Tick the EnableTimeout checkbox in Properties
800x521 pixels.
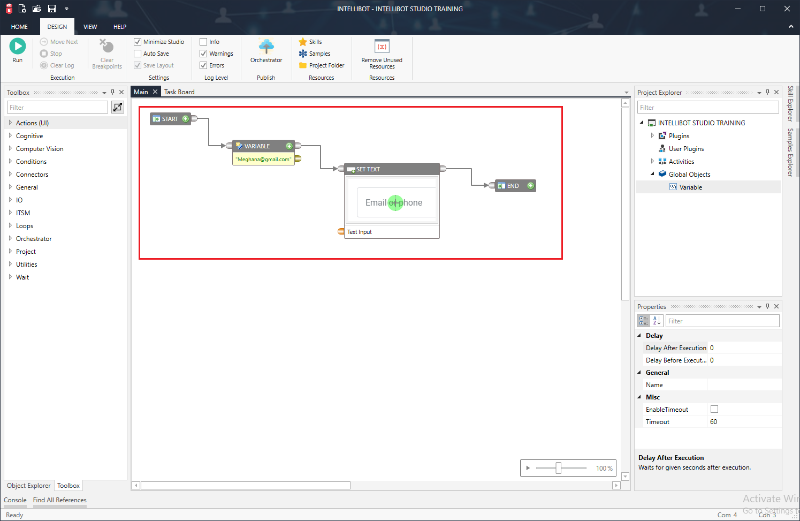(x=714, y=409)
